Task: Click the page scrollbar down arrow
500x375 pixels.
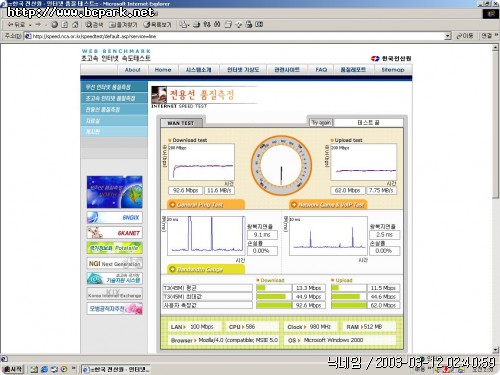Action: [x=496, y=350]
